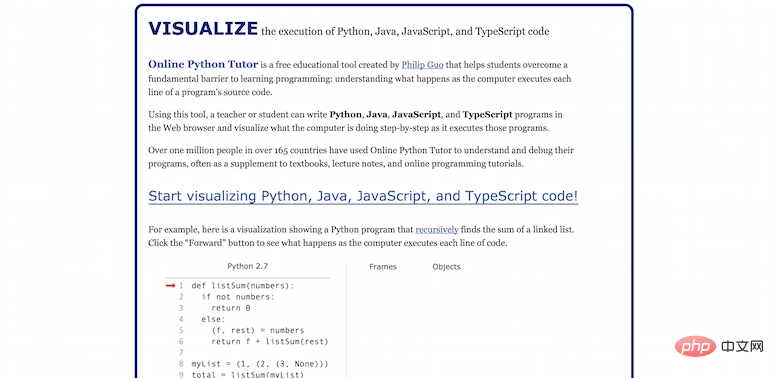This screenshot has height=379, width=774.
Task: Click the Online Python Tutor title text
Action: 203,64
